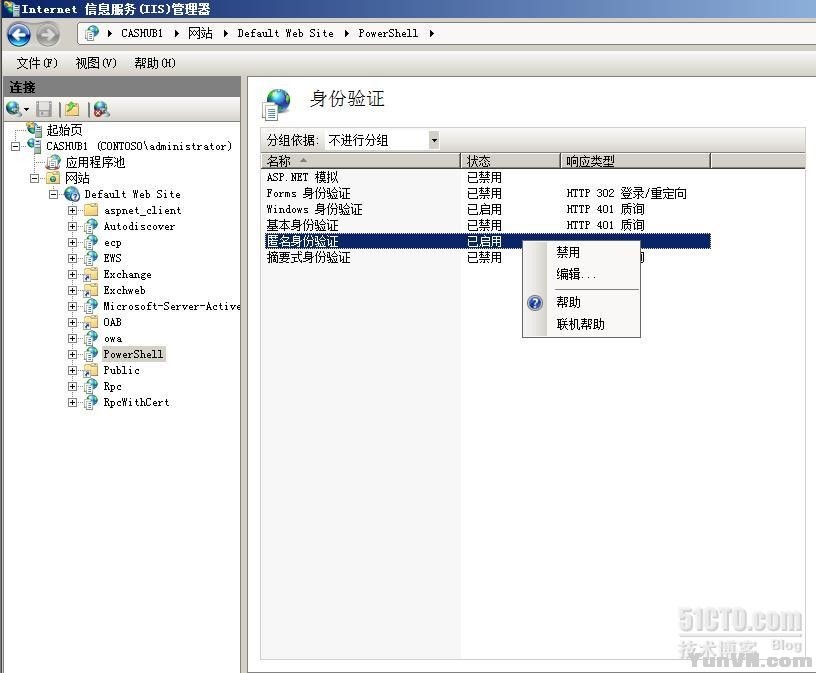Click the Rpc application icon

[91, 386]
